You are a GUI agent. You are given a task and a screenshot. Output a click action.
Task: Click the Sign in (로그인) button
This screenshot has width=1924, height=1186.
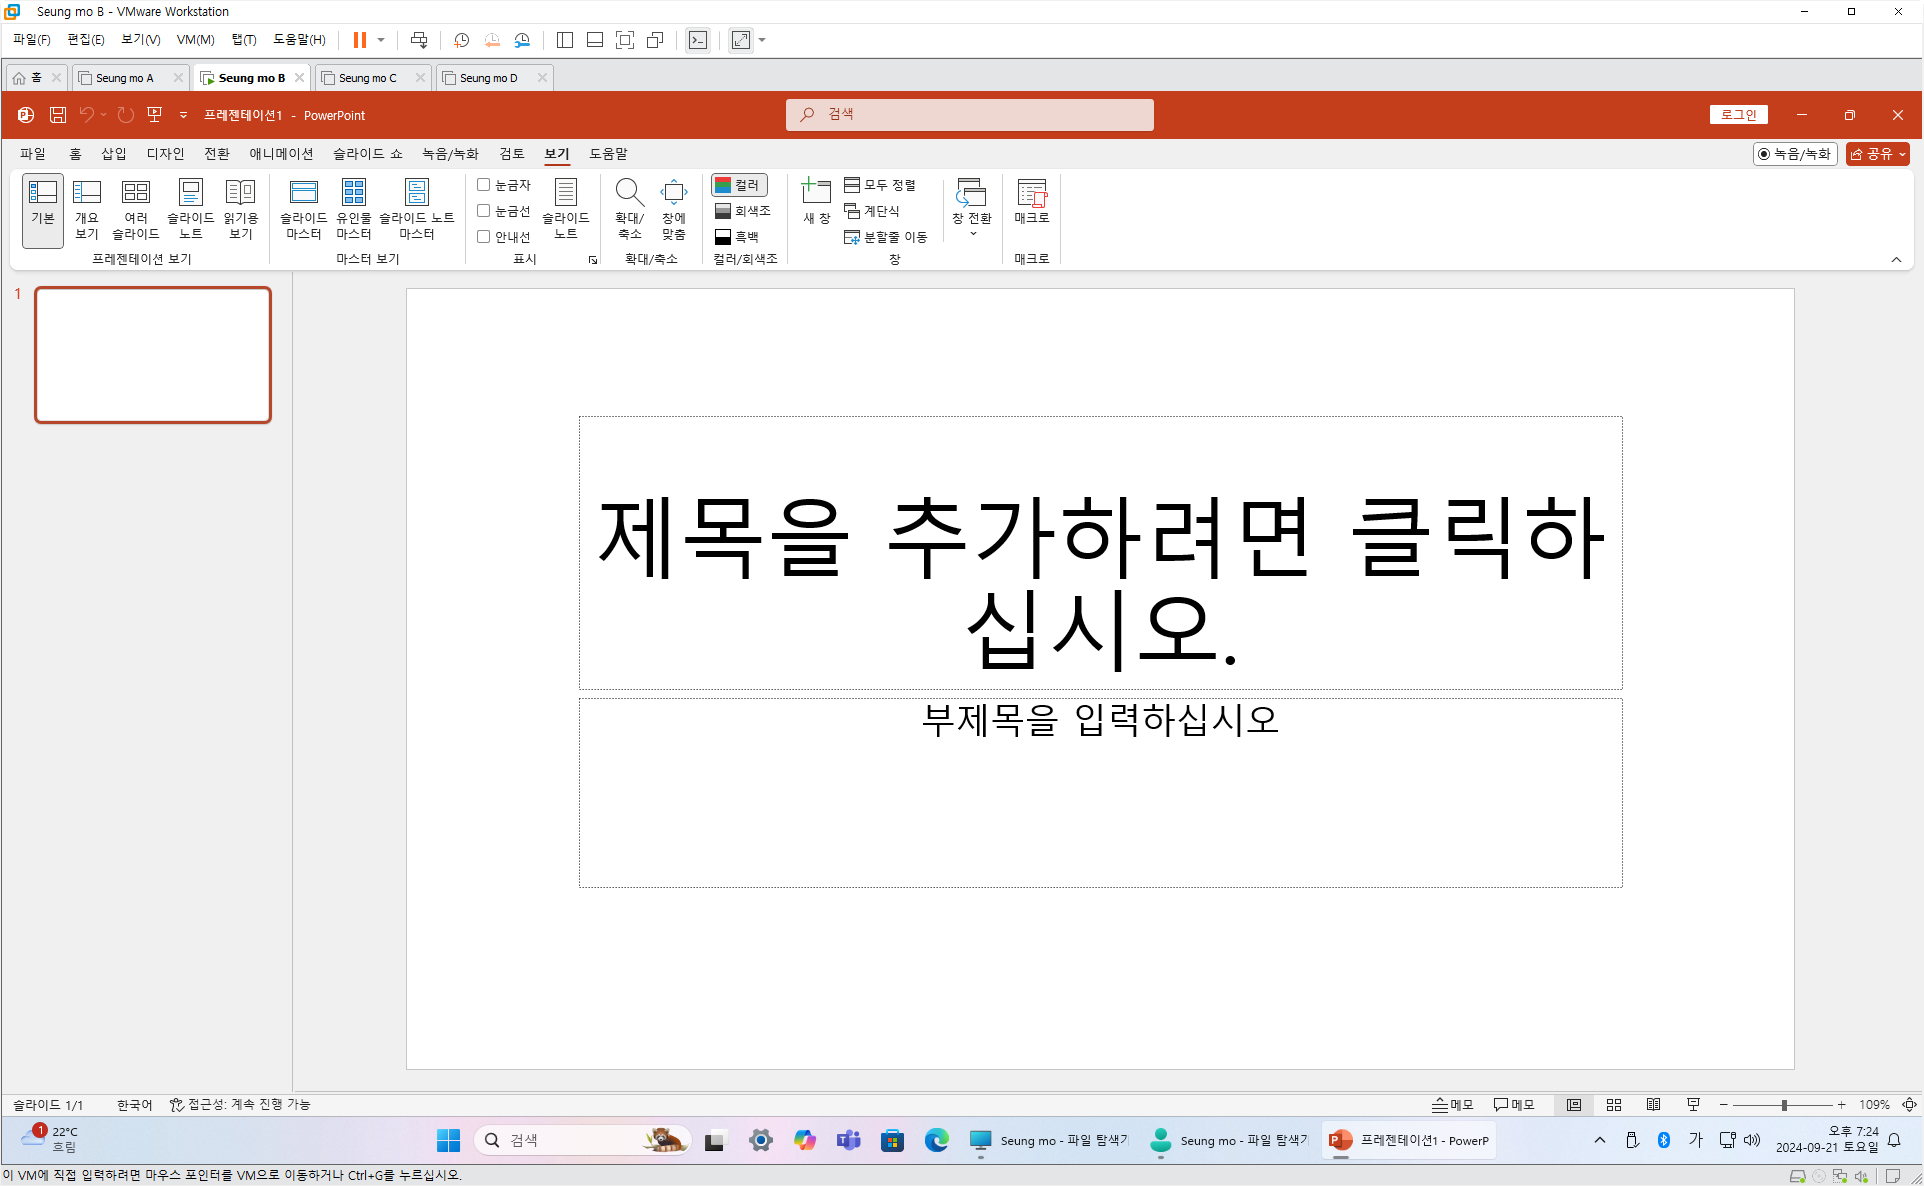click(1738, 115)
